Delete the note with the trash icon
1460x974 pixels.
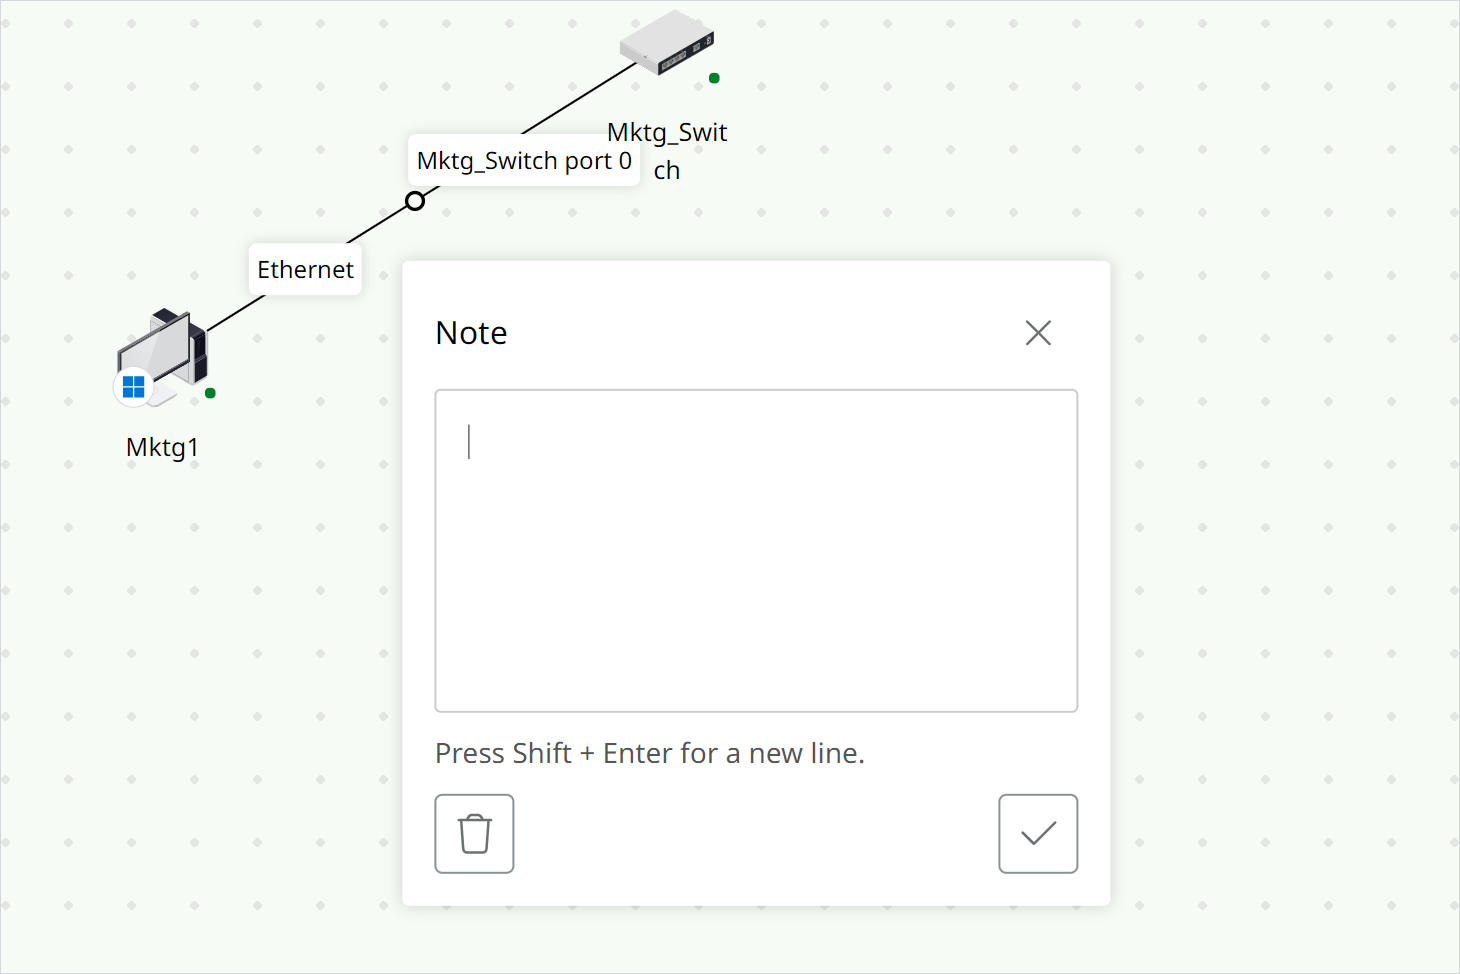tap(474, 834)
